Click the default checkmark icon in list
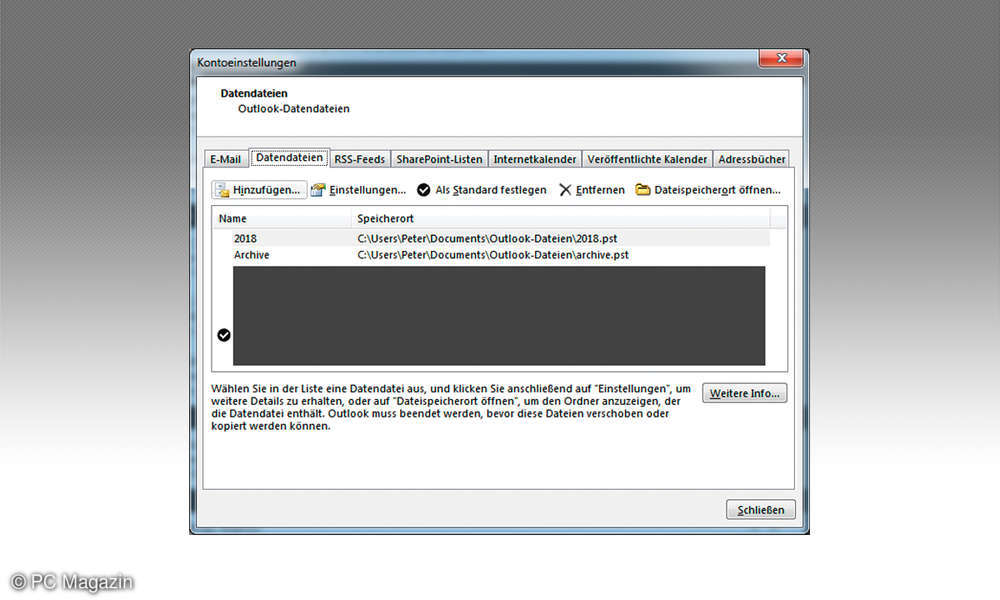1000x600 pixels. click(x=224, y=335)
